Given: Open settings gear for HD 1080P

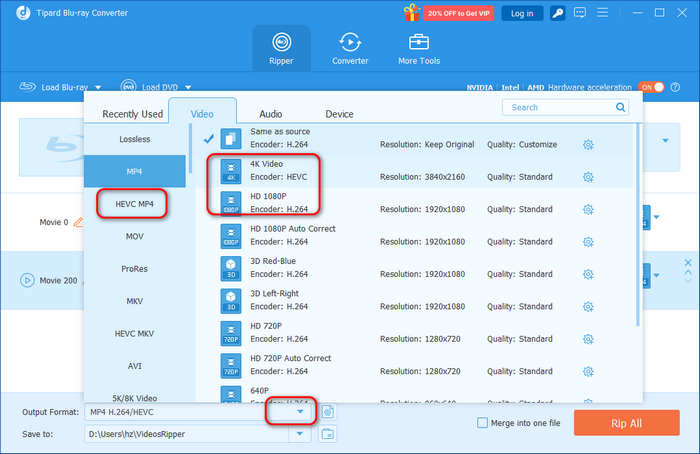Looking at the screenshot, I should coord(588,209).
